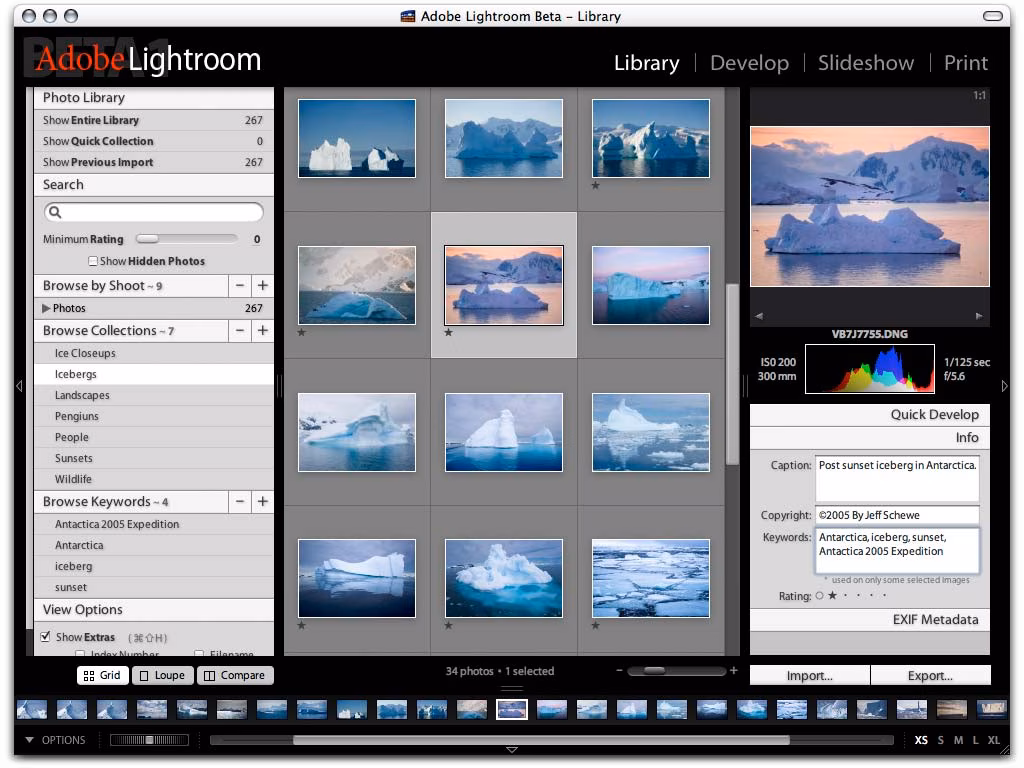Go to previous photo in preview panel

coord(759,316)
